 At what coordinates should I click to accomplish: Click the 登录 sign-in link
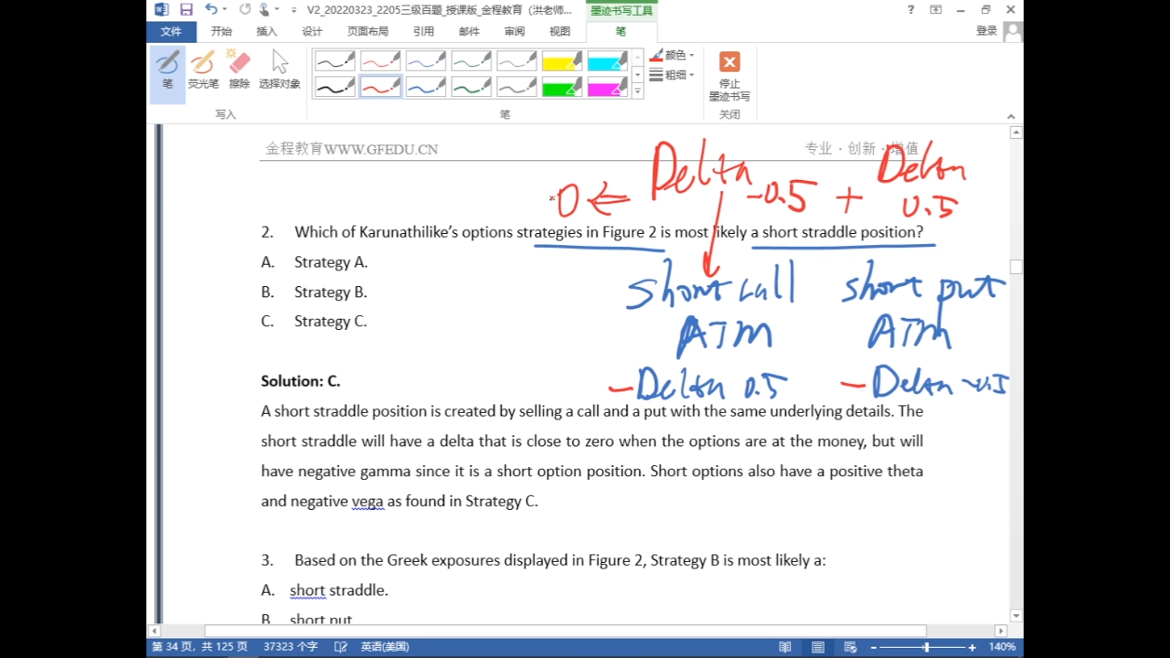986,31
